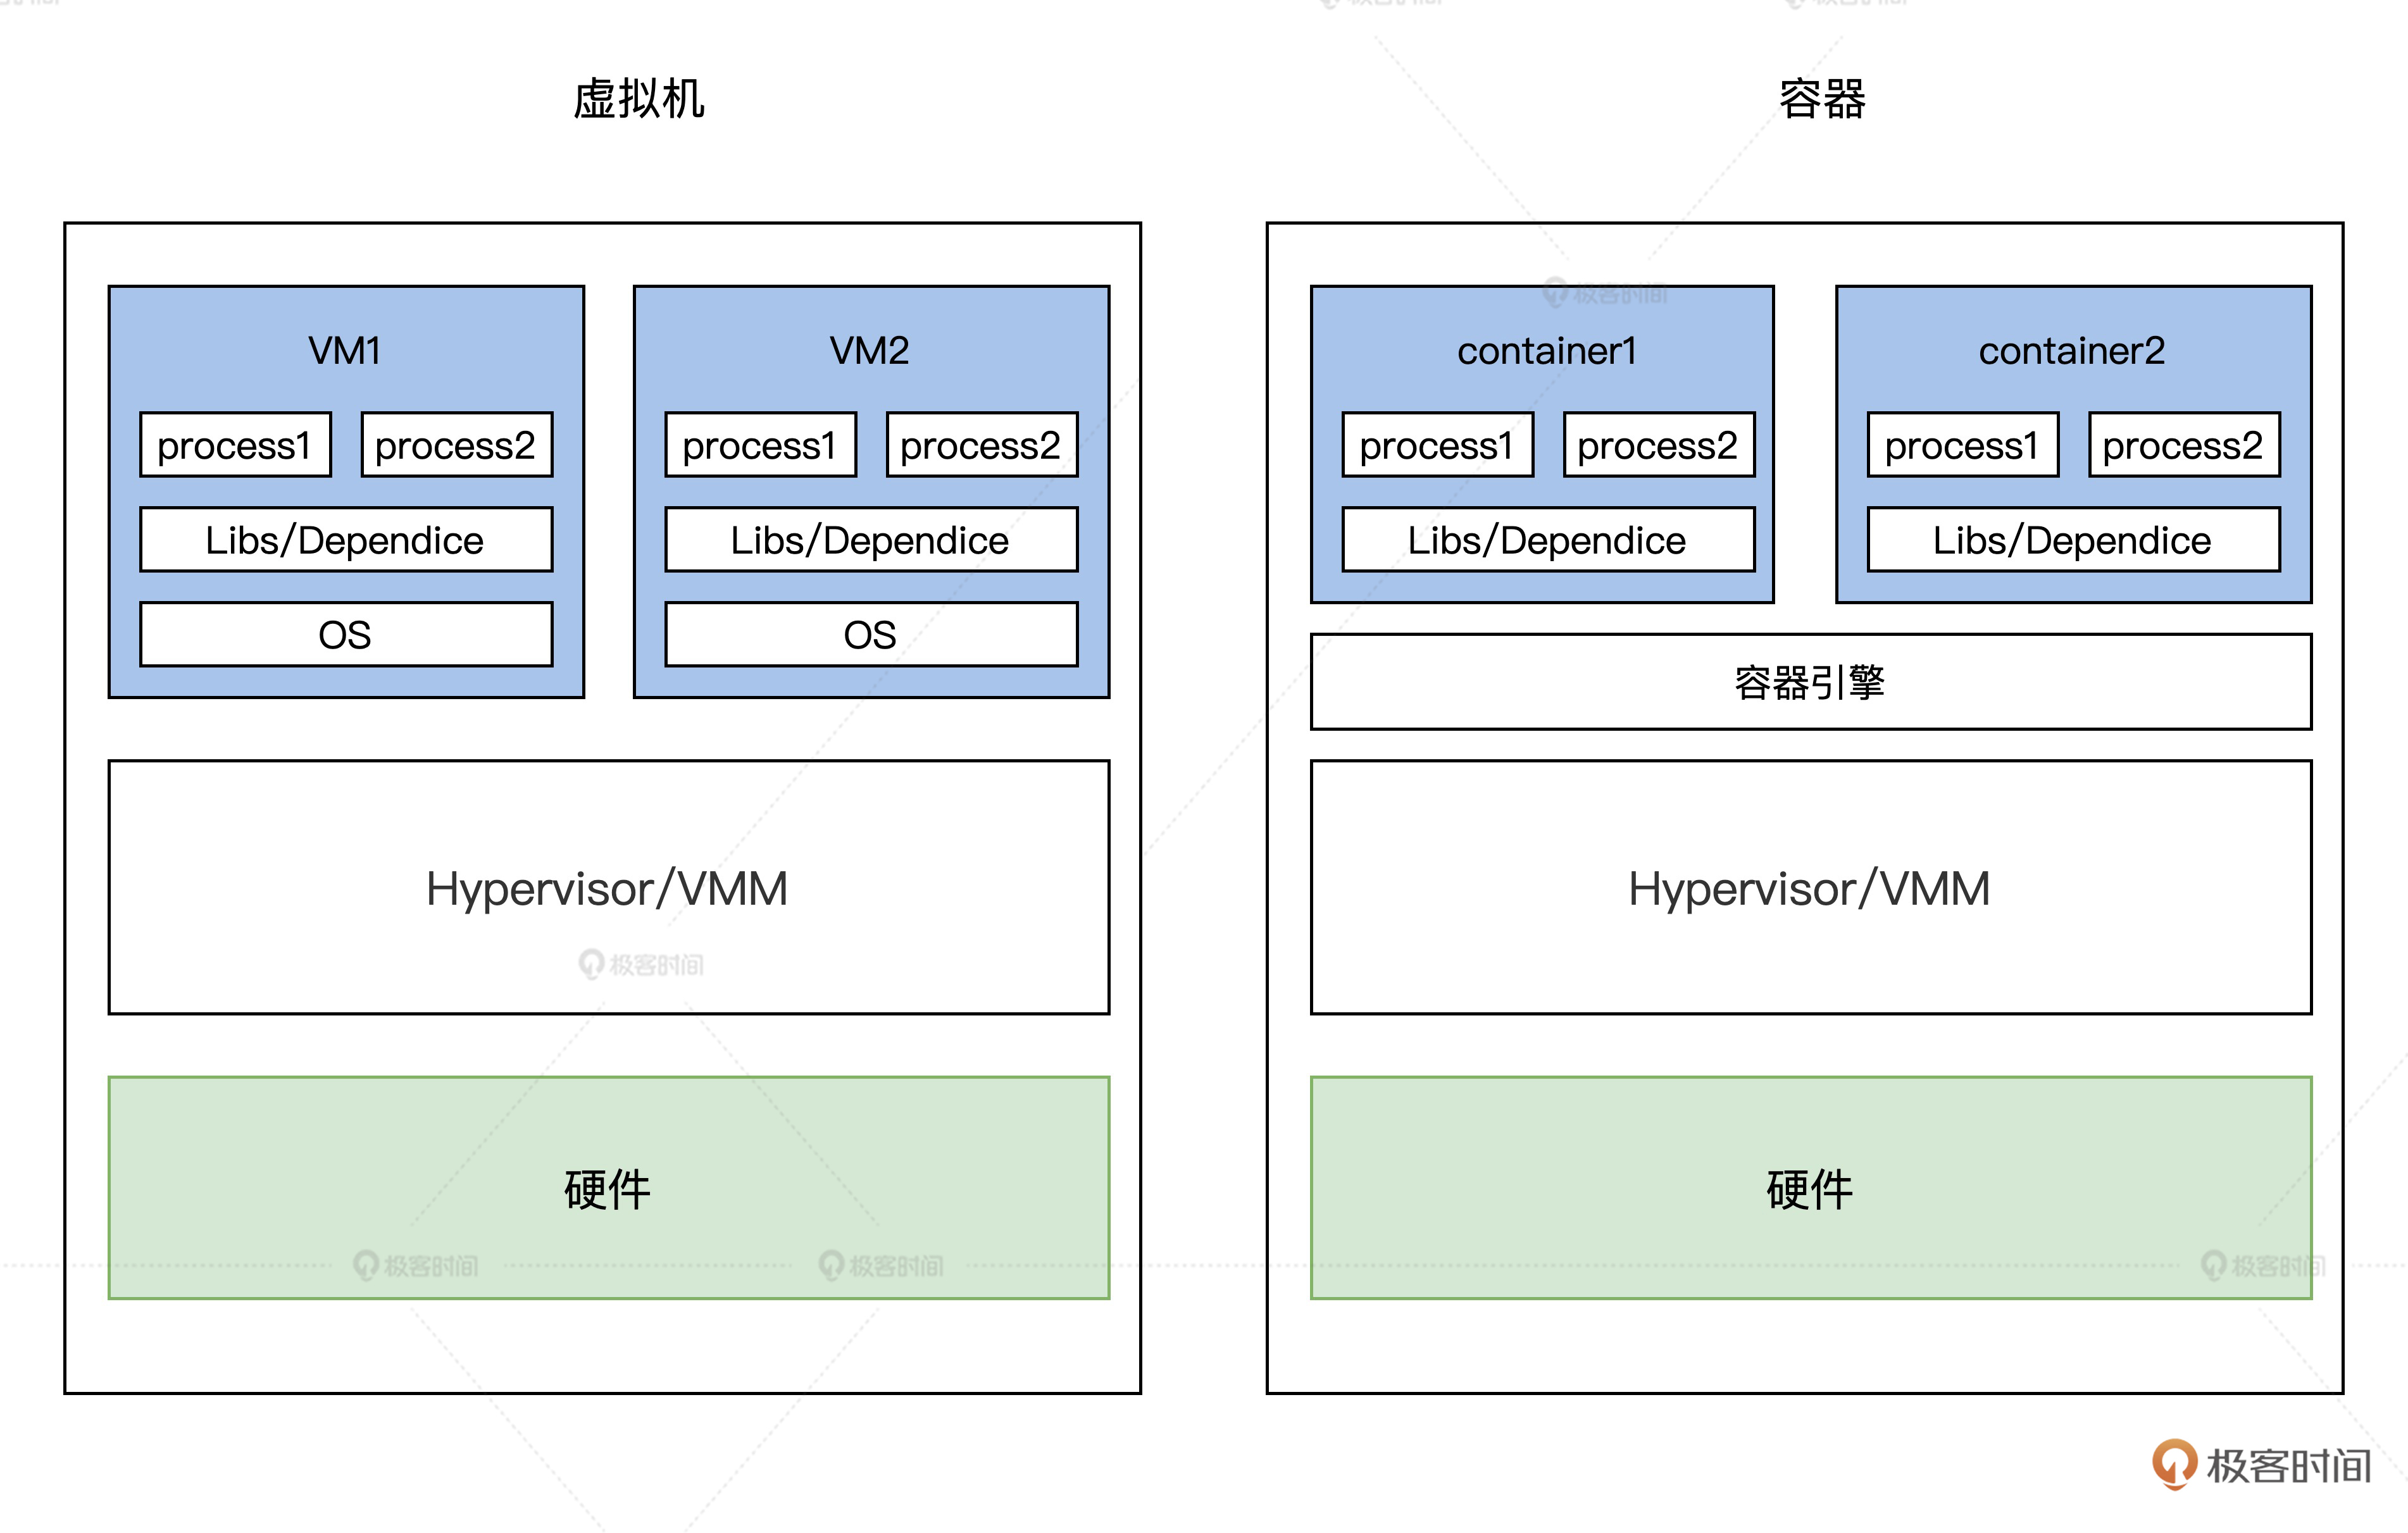
Task: Click process1 box inside container2
Action: (x=1962, y=445)
